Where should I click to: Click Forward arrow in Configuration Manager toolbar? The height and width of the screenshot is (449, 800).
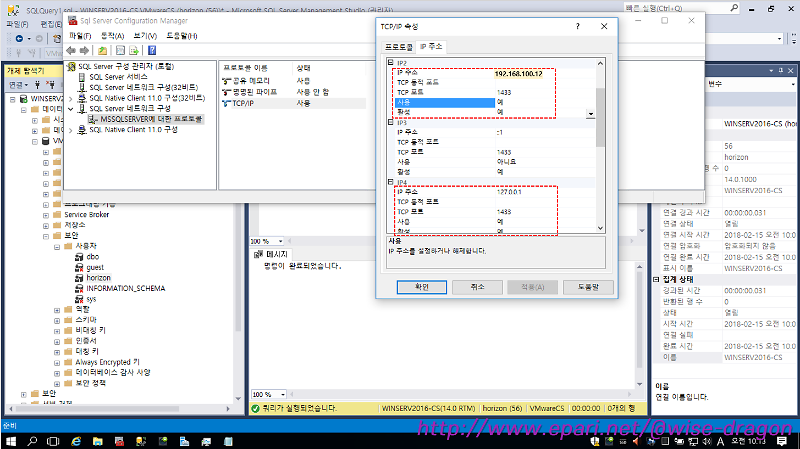pos(84,50)
